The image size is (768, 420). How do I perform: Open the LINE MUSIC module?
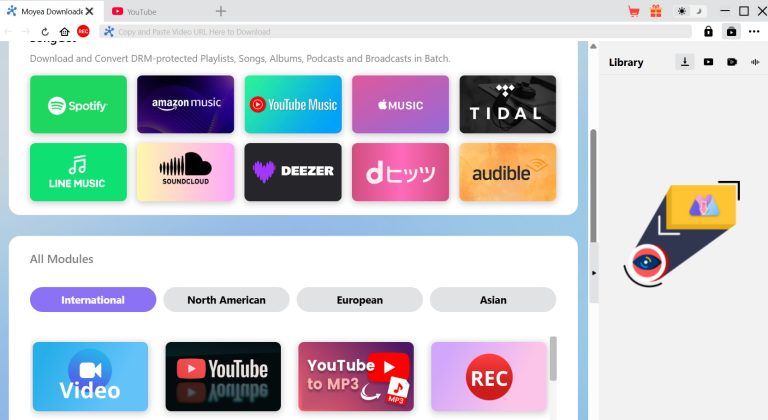[78, 172]
